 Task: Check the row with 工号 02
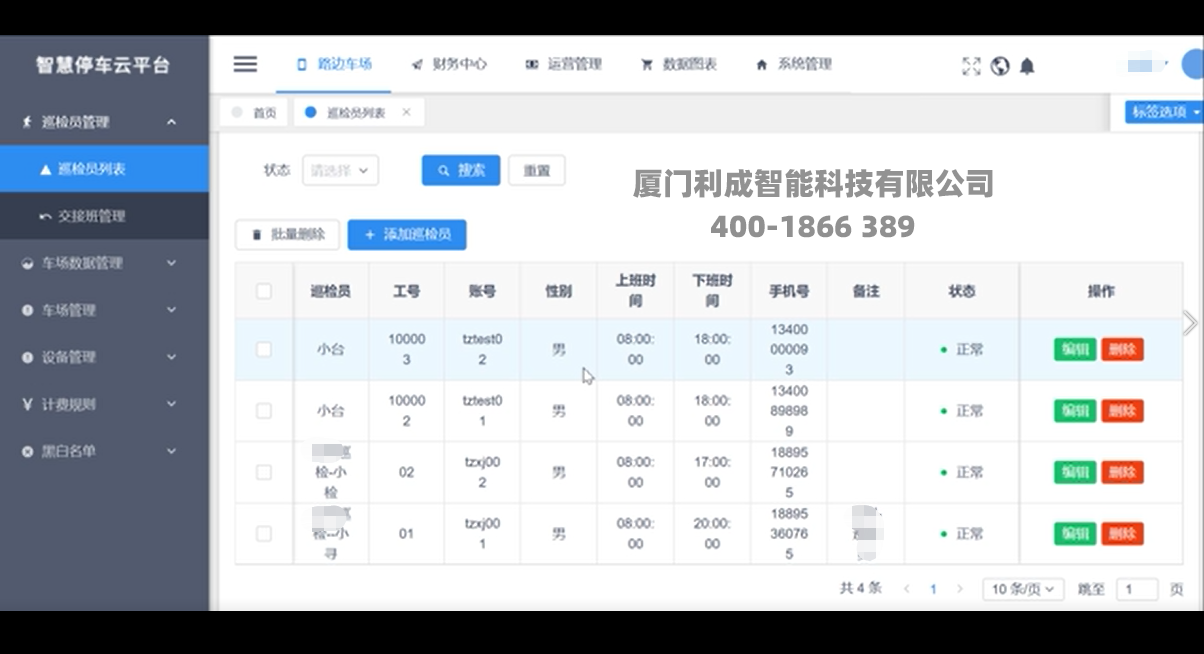point(264,472)
